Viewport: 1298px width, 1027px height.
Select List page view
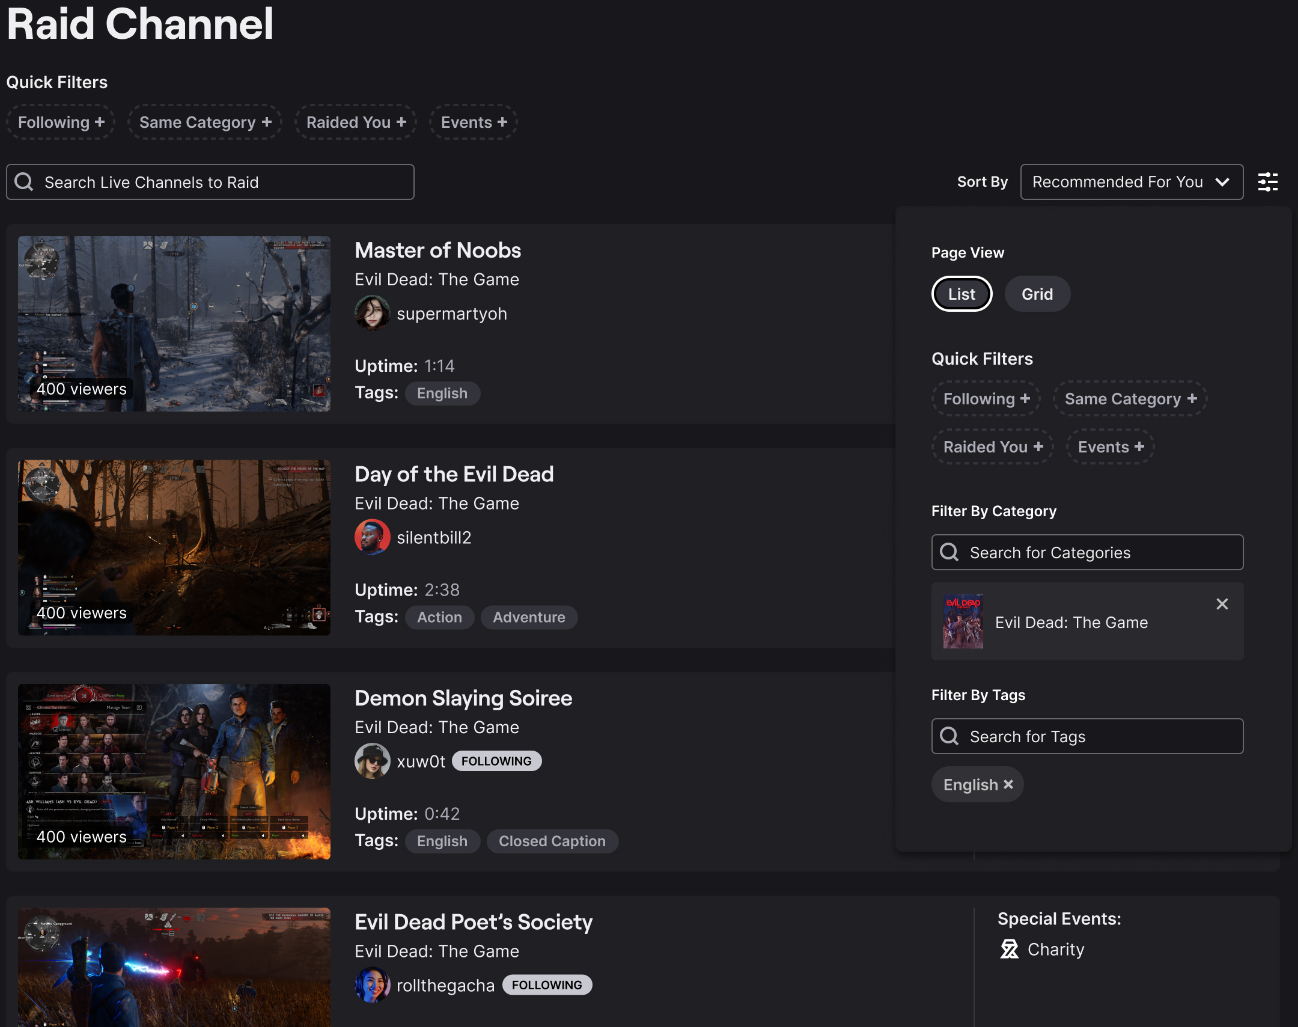(962, 294)
